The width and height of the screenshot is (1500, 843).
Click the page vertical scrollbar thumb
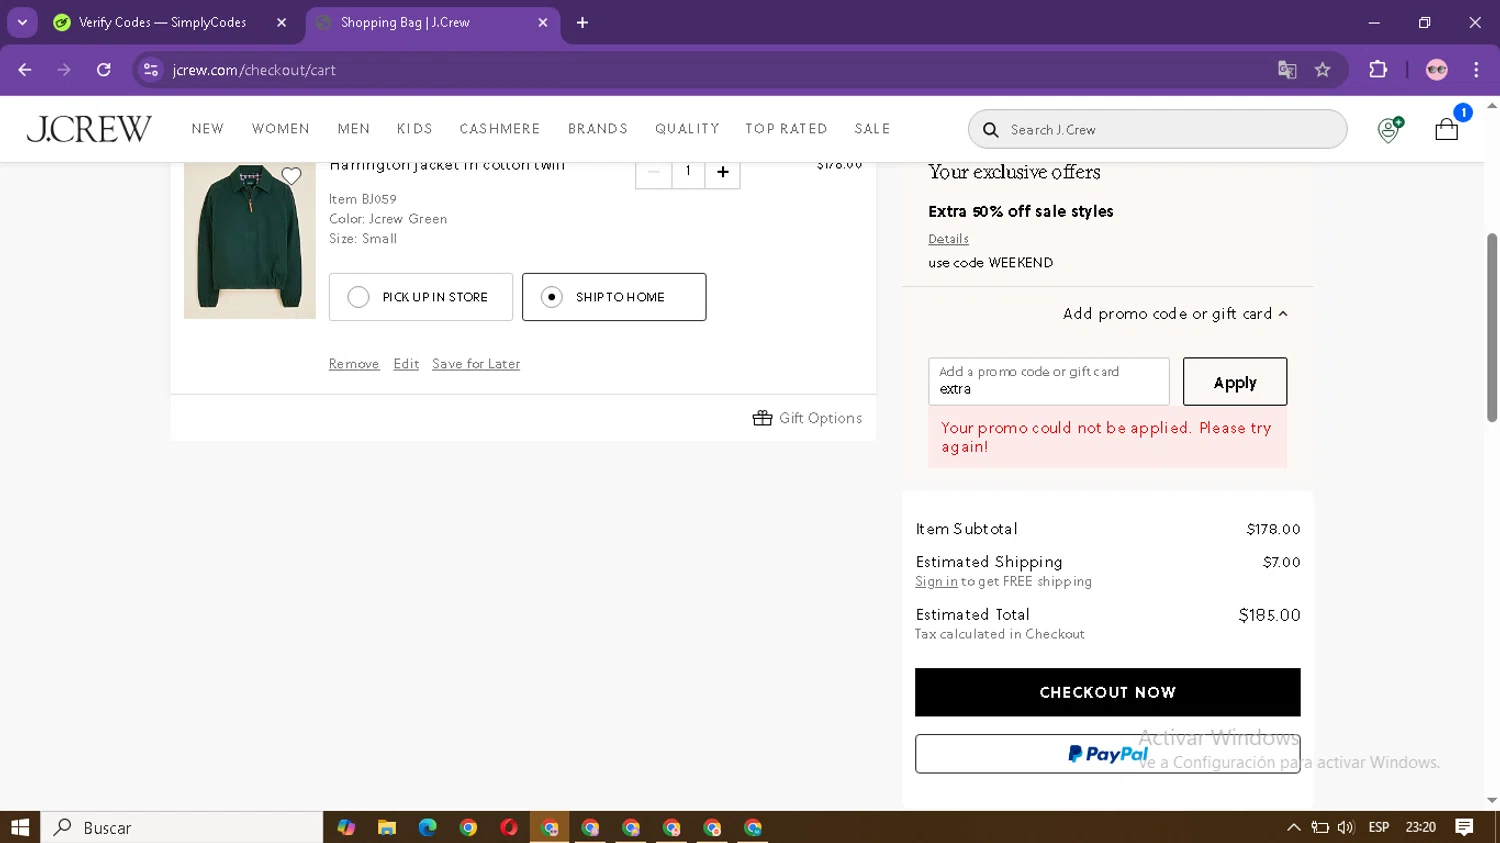(x=1492, y=327)
